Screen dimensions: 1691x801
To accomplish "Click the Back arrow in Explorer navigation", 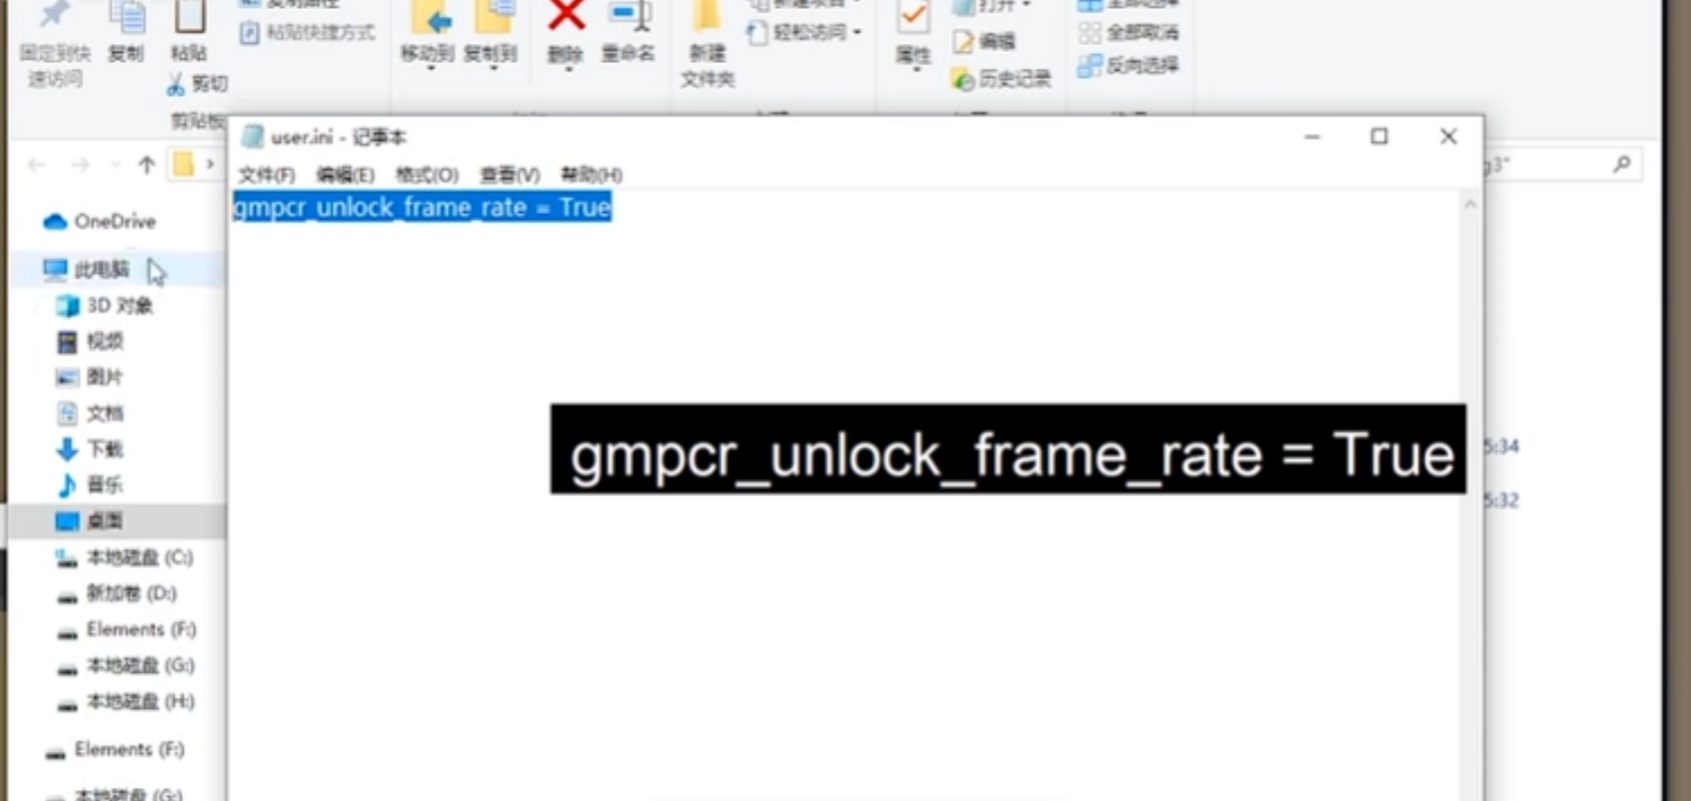I will coord(37,164).
